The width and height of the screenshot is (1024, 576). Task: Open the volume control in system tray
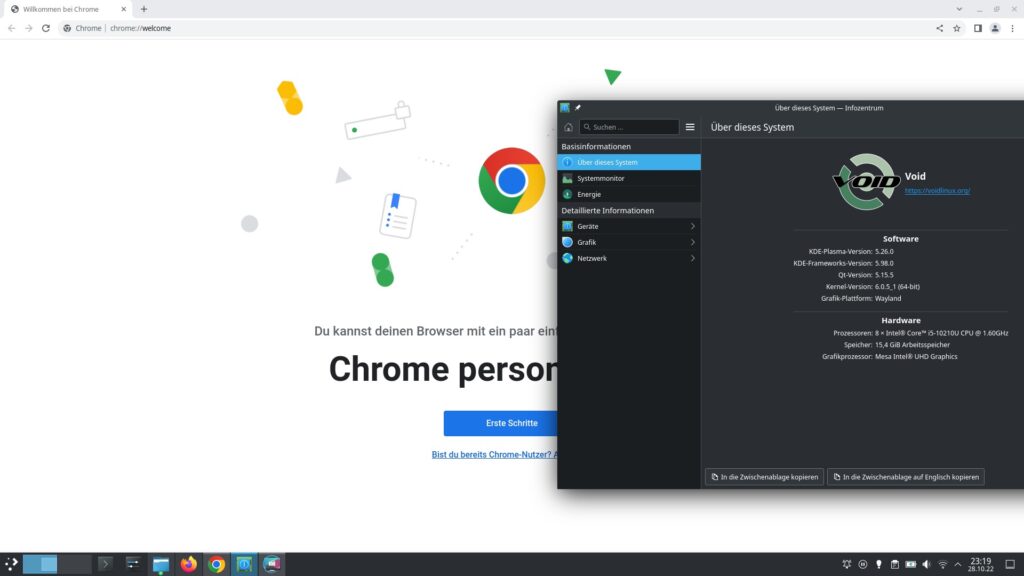click(x=927, y=564)
